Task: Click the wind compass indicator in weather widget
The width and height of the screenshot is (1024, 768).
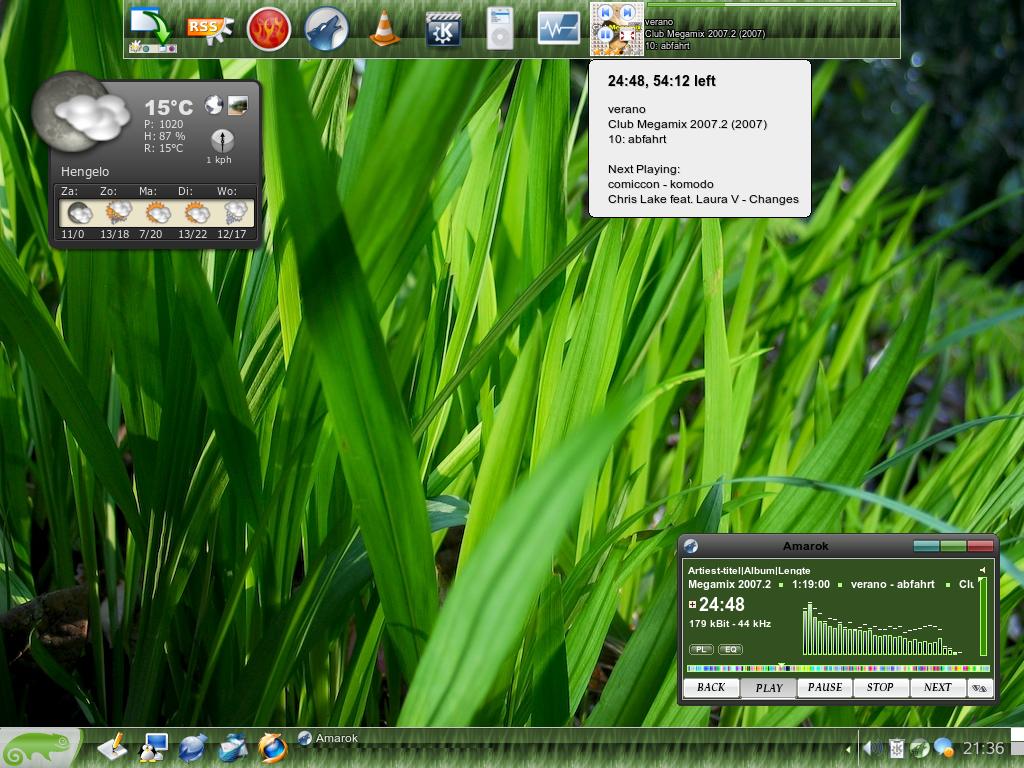Action: tap(222, 140)
